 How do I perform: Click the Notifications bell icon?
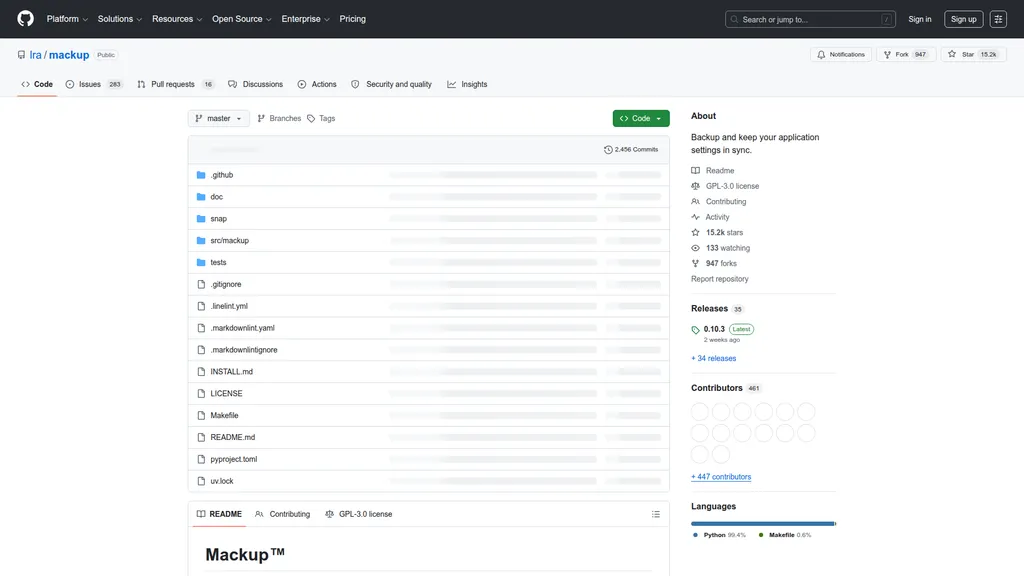coord(821,55)
